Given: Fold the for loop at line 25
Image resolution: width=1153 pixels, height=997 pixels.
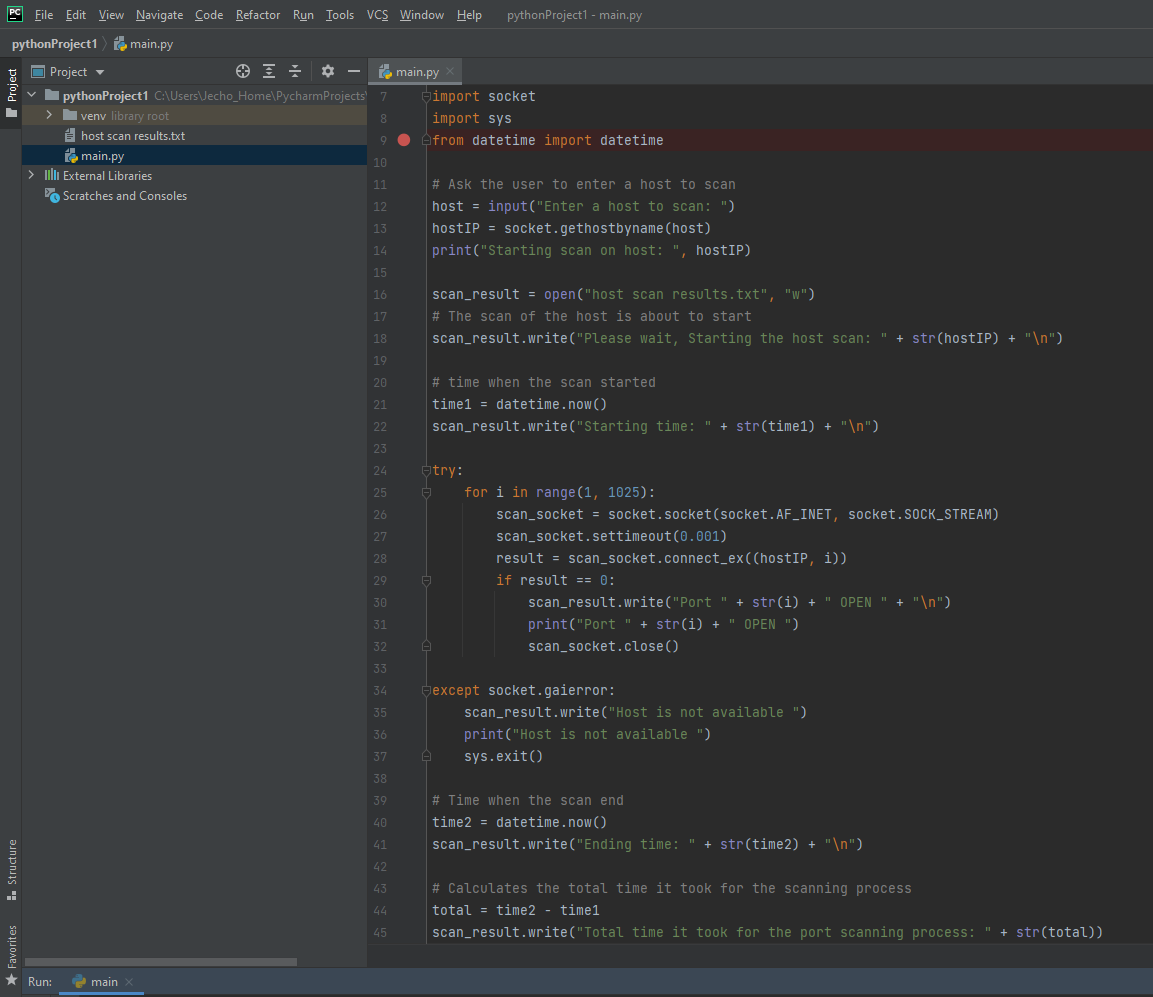Looking at the screenshot, I should click(x=426, y=493).
